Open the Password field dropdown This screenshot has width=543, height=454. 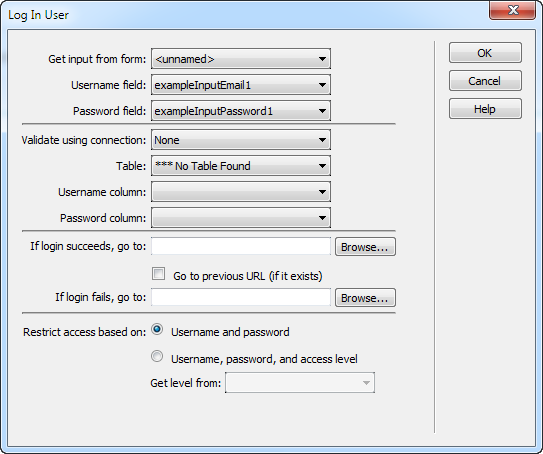[x=241, y=111]
